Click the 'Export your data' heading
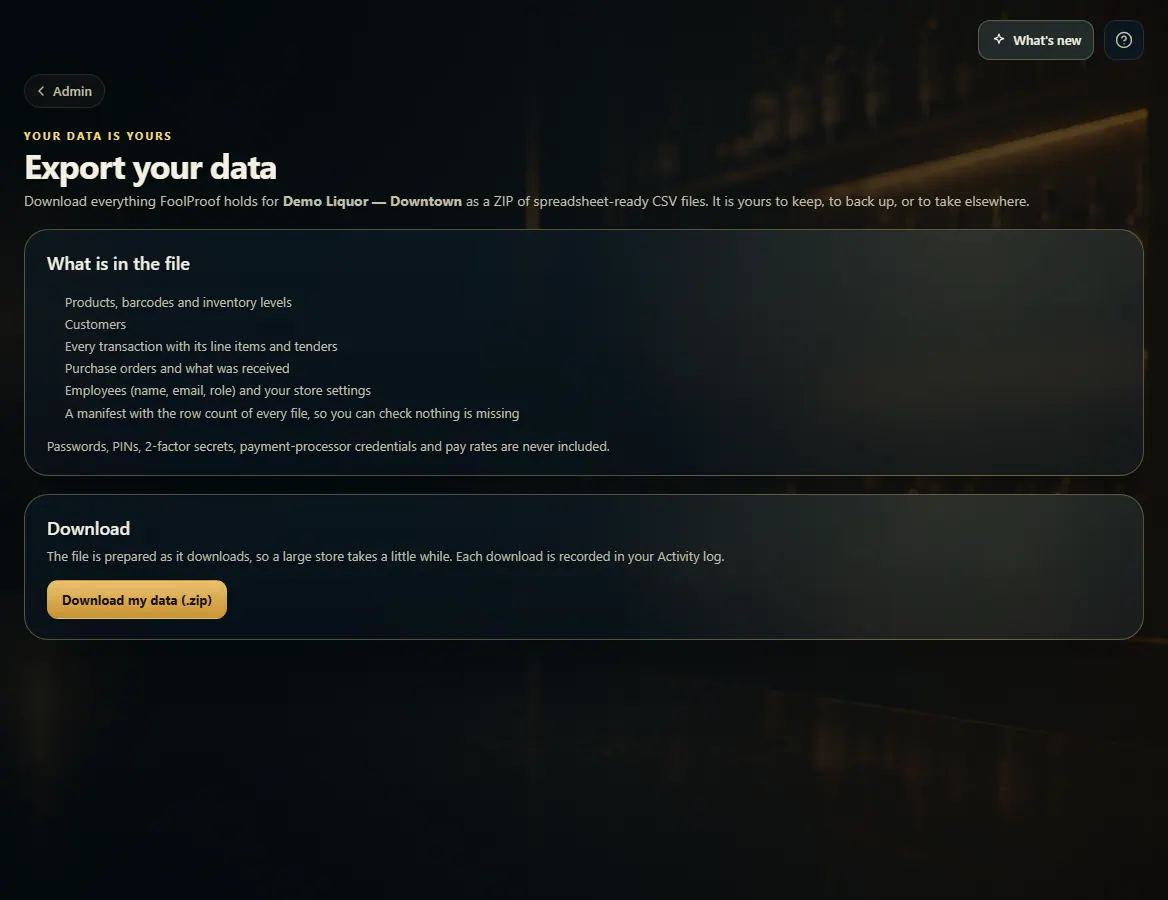 [x=150, y=168]
